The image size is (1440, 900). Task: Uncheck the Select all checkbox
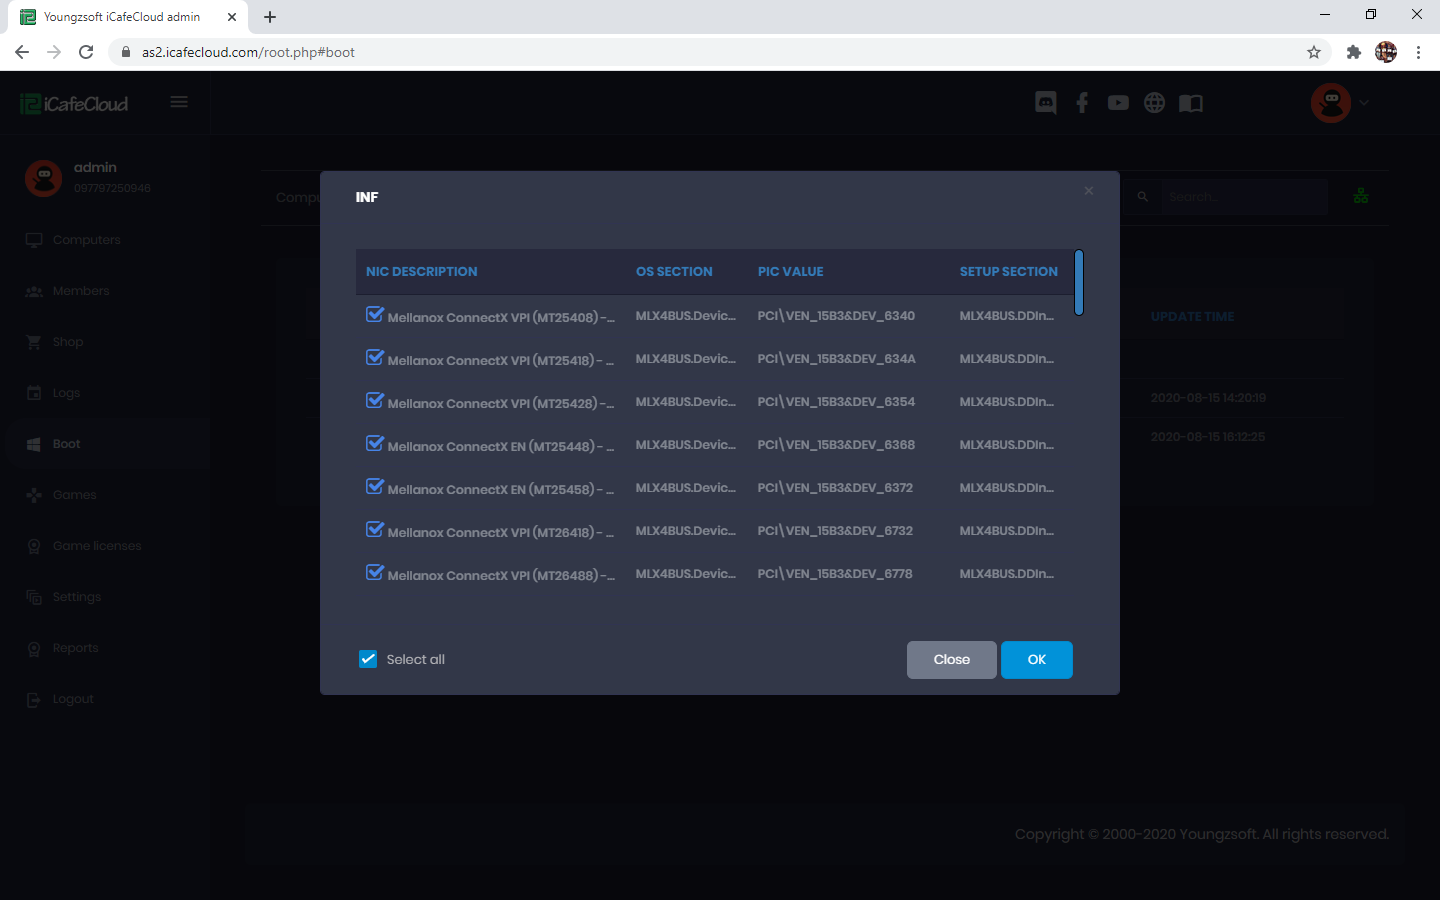pos(368,659)
